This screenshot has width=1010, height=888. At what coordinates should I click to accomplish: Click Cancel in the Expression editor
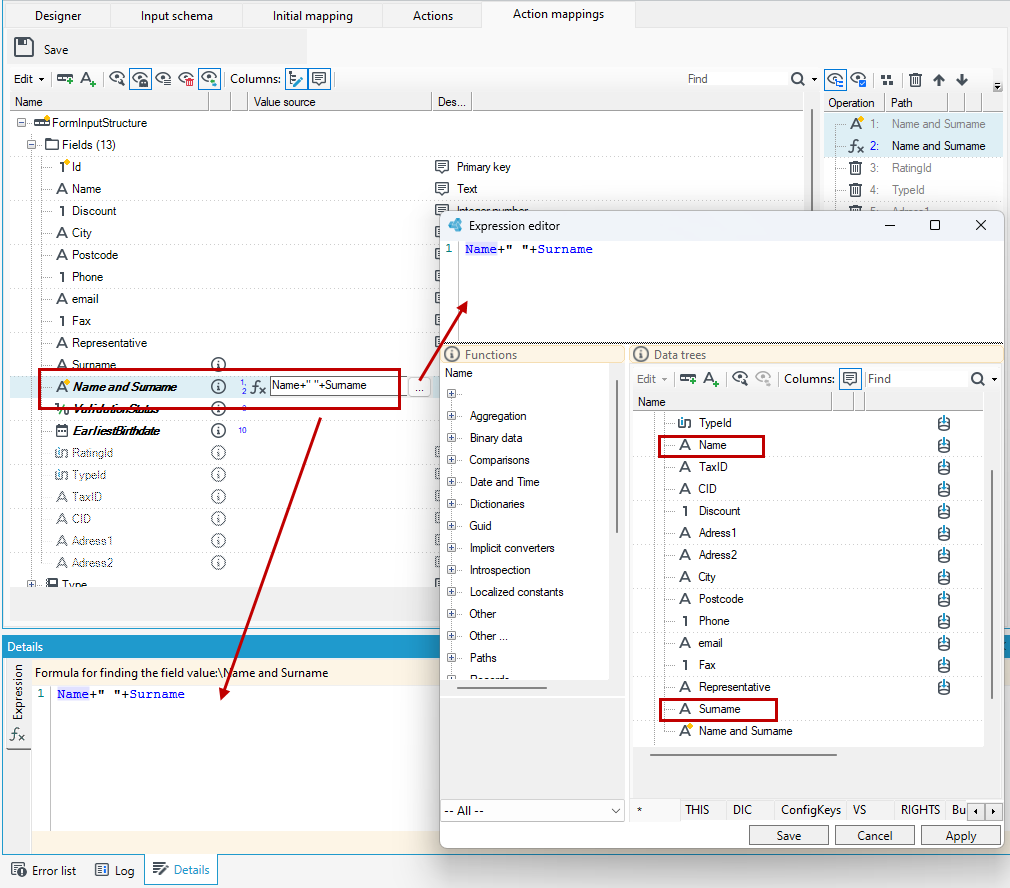874,835
